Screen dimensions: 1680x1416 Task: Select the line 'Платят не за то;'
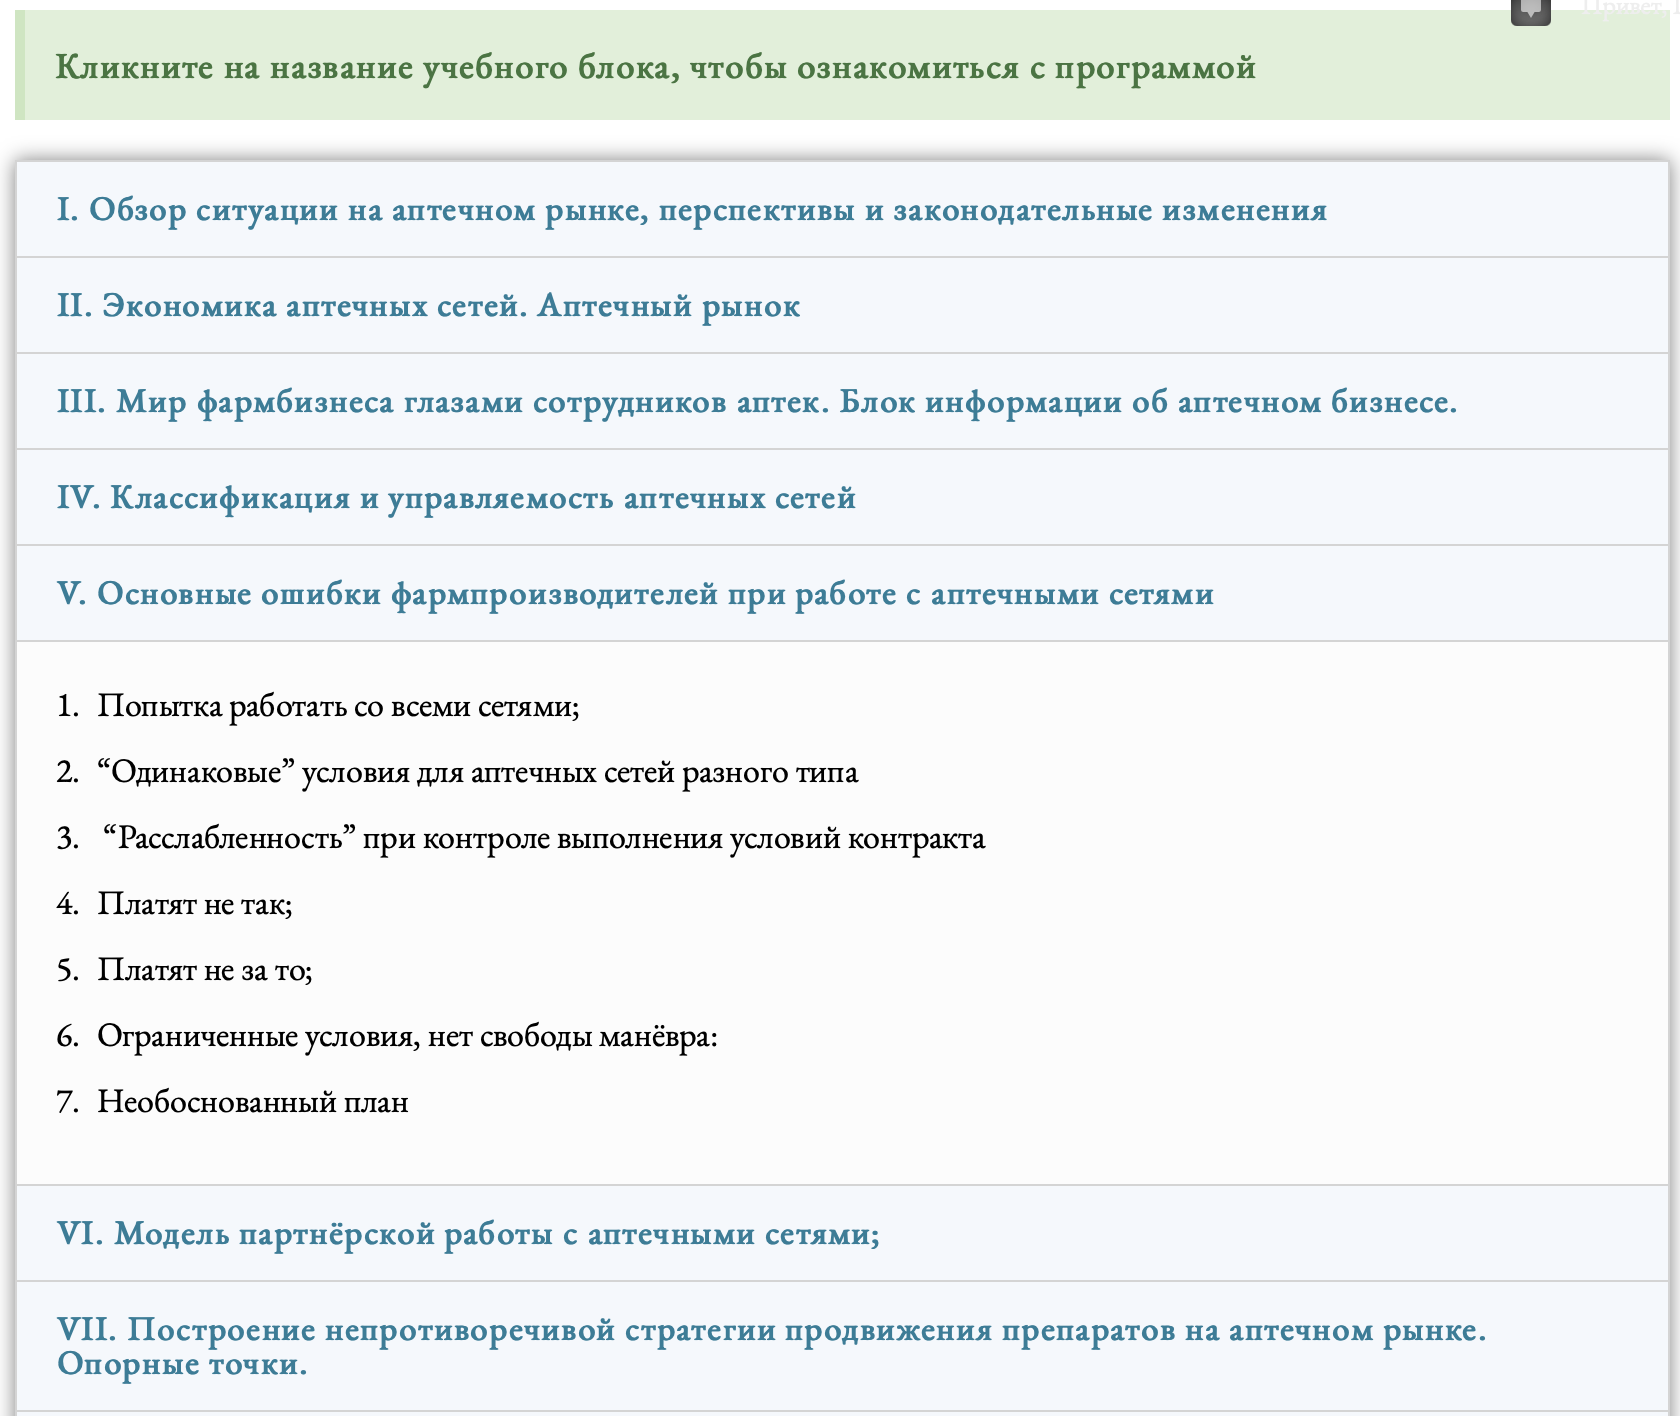pos(205,970)
